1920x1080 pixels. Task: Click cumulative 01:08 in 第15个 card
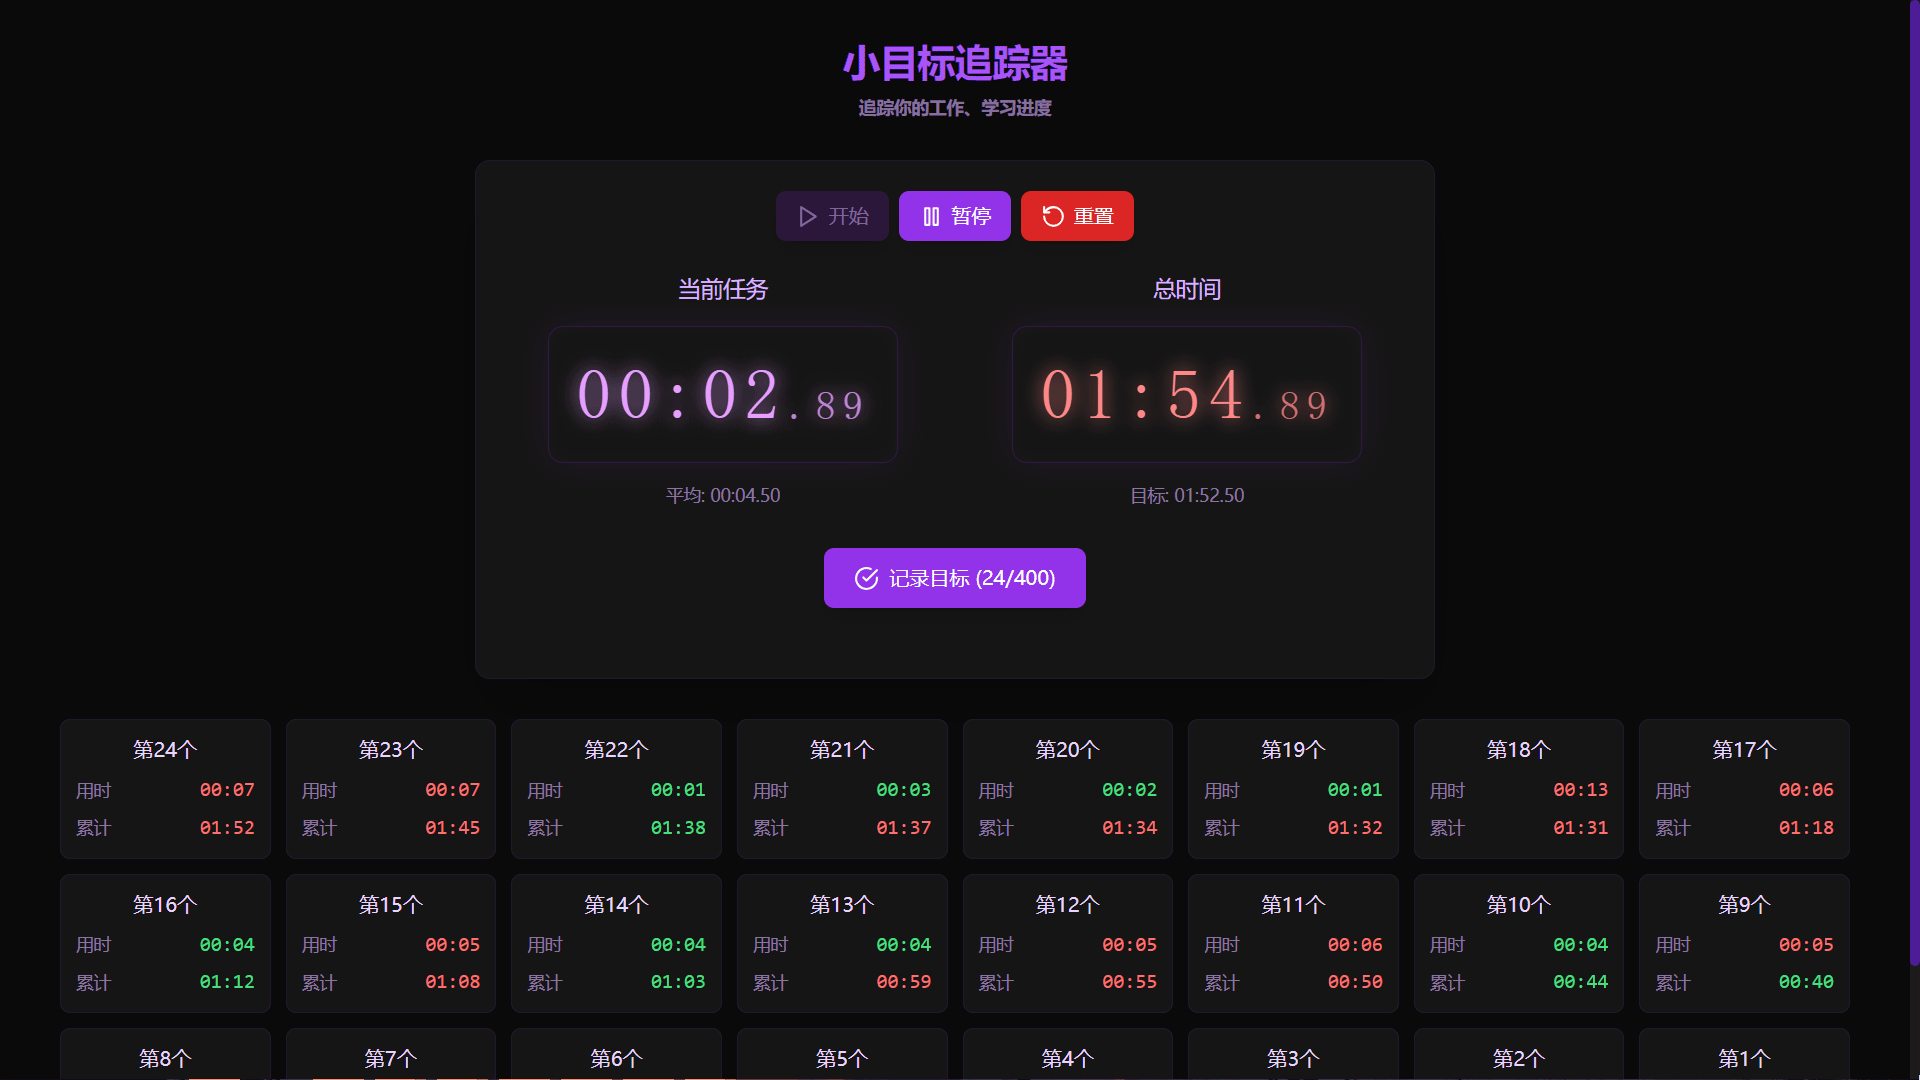pos(453,982)
